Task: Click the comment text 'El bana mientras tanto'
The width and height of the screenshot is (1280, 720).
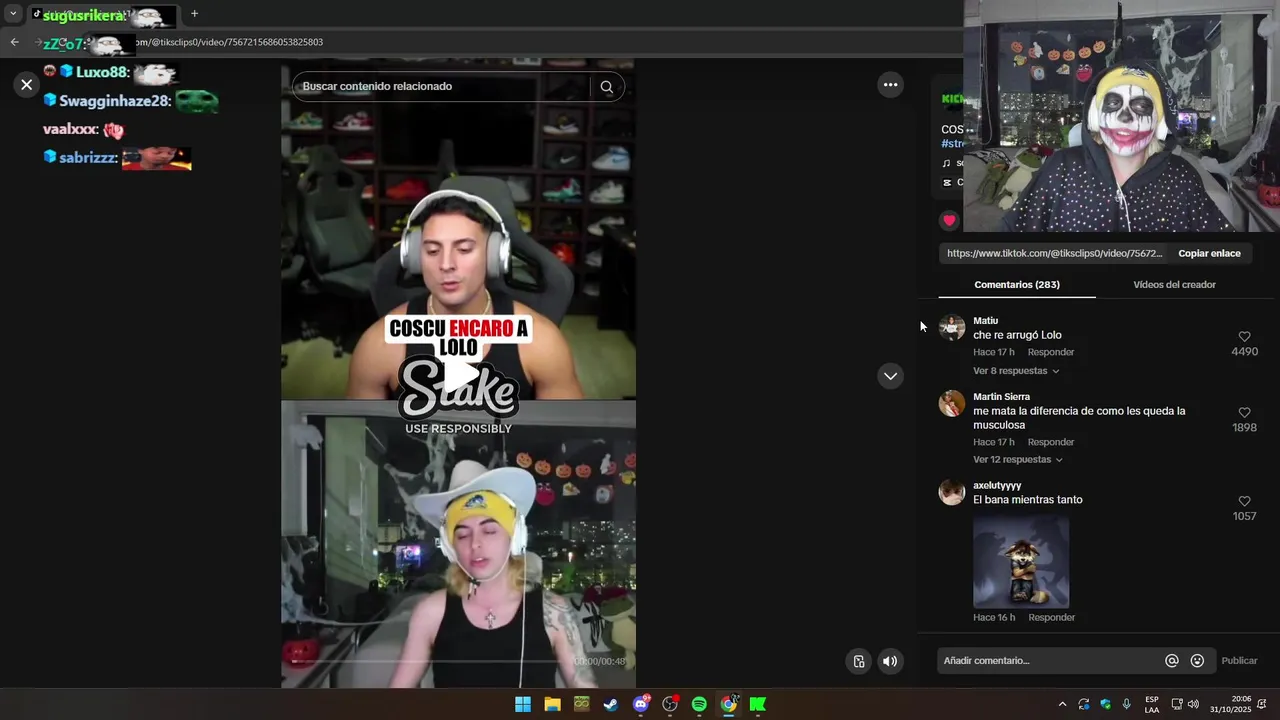Action: click(1028, 500)
